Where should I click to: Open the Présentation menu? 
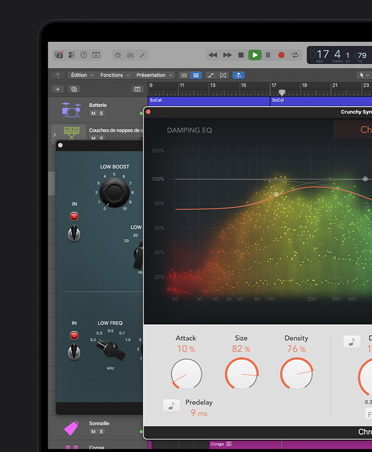[x=154, y=75]
